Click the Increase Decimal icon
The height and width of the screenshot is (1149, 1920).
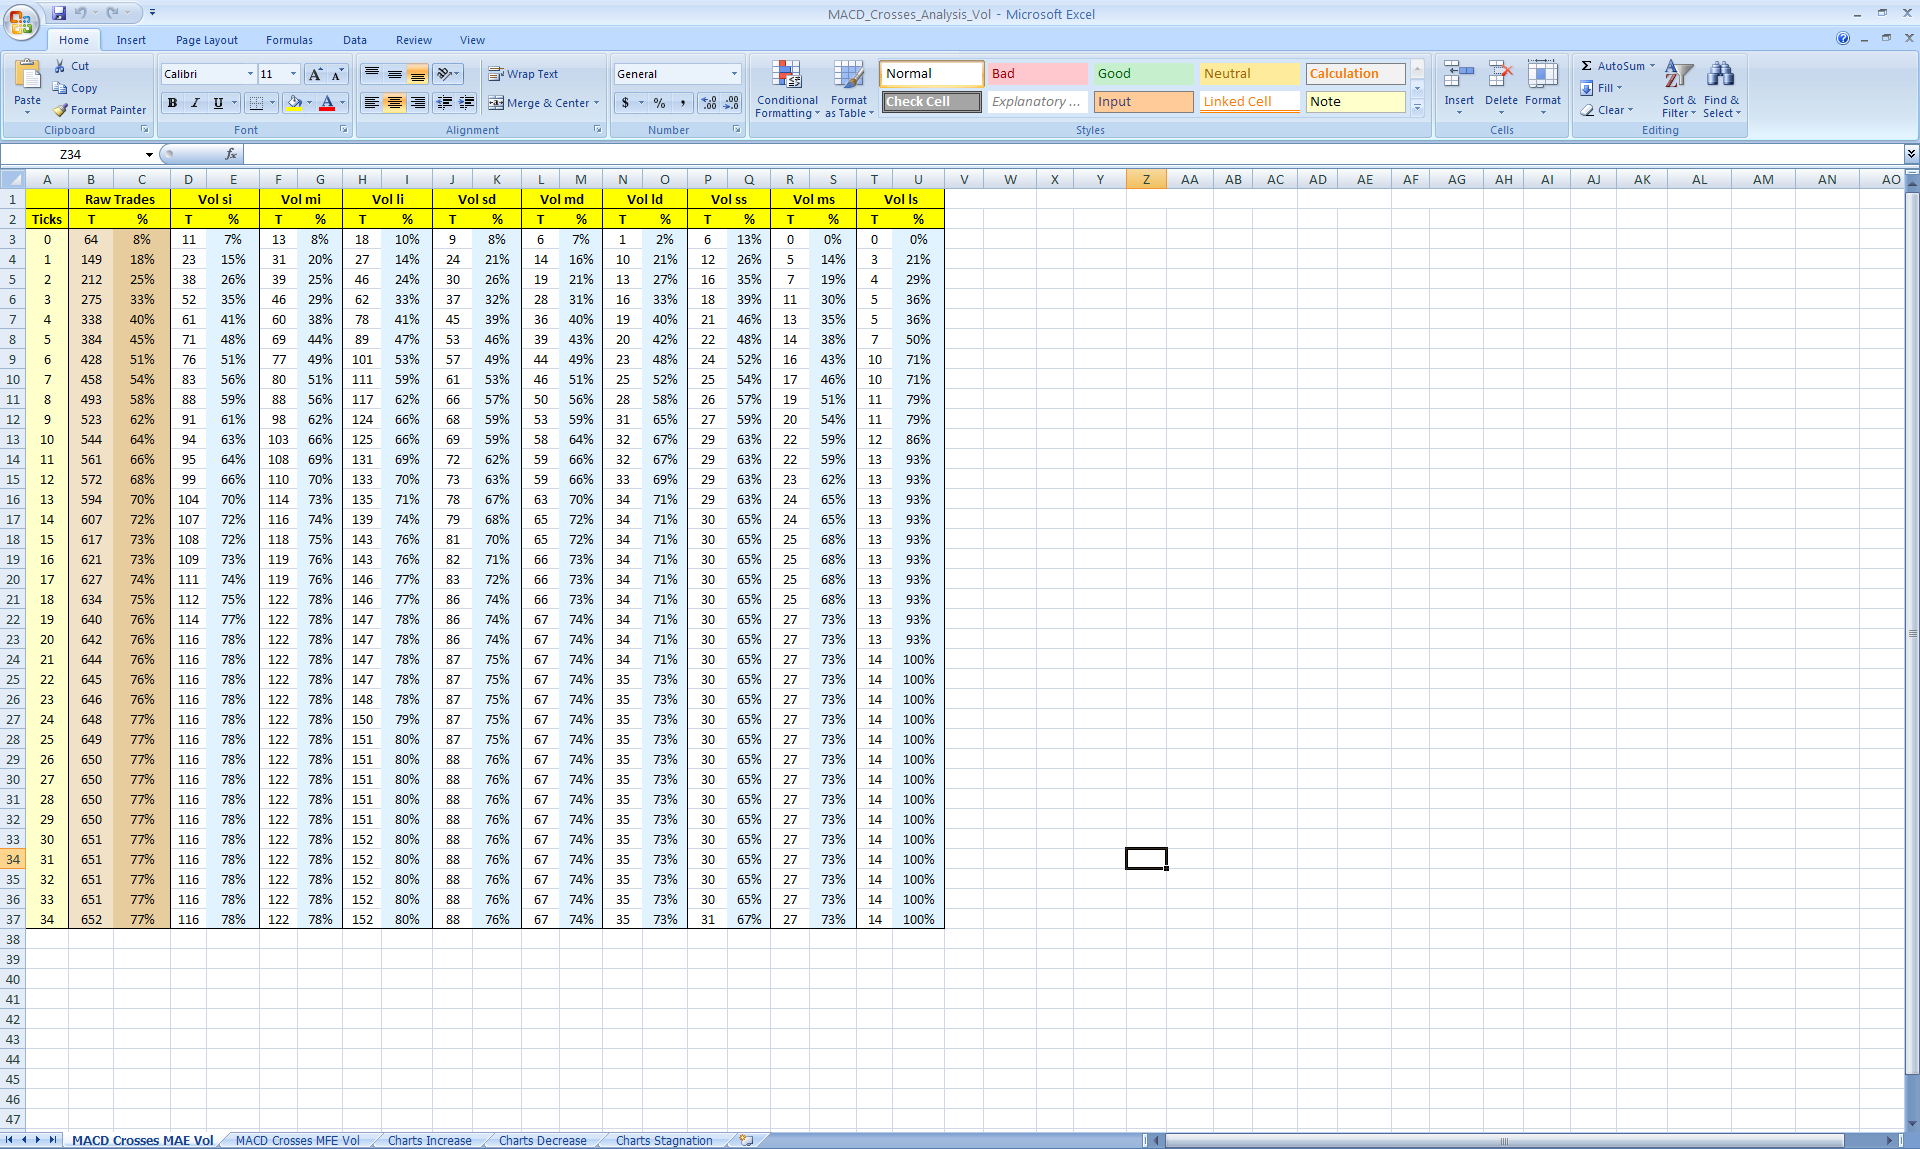point(709,102)
